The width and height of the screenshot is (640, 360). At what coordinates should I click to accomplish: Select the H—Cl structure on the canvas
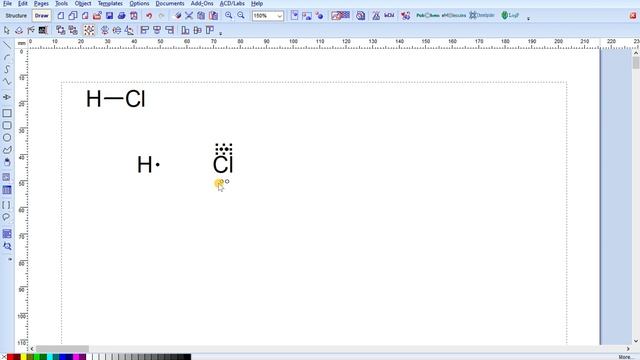pos(116,99)
